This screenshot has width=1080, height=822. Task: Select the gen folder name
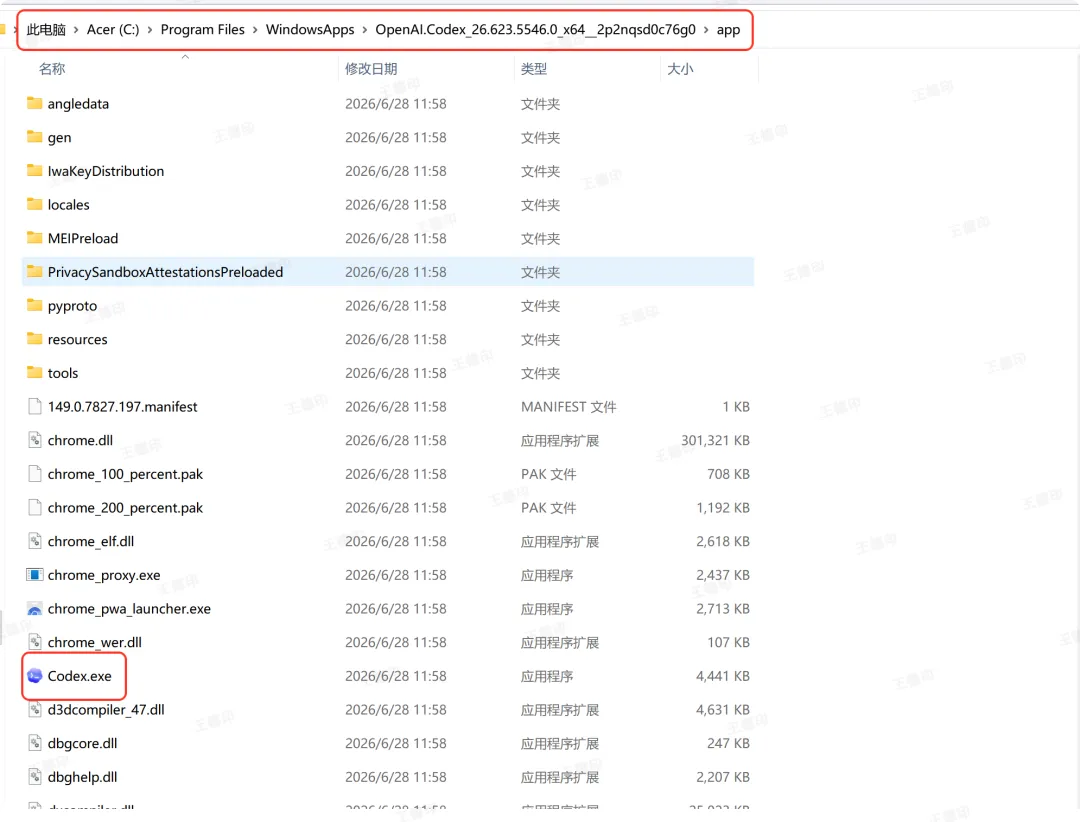pyautogui.click(x=59, y=138)
